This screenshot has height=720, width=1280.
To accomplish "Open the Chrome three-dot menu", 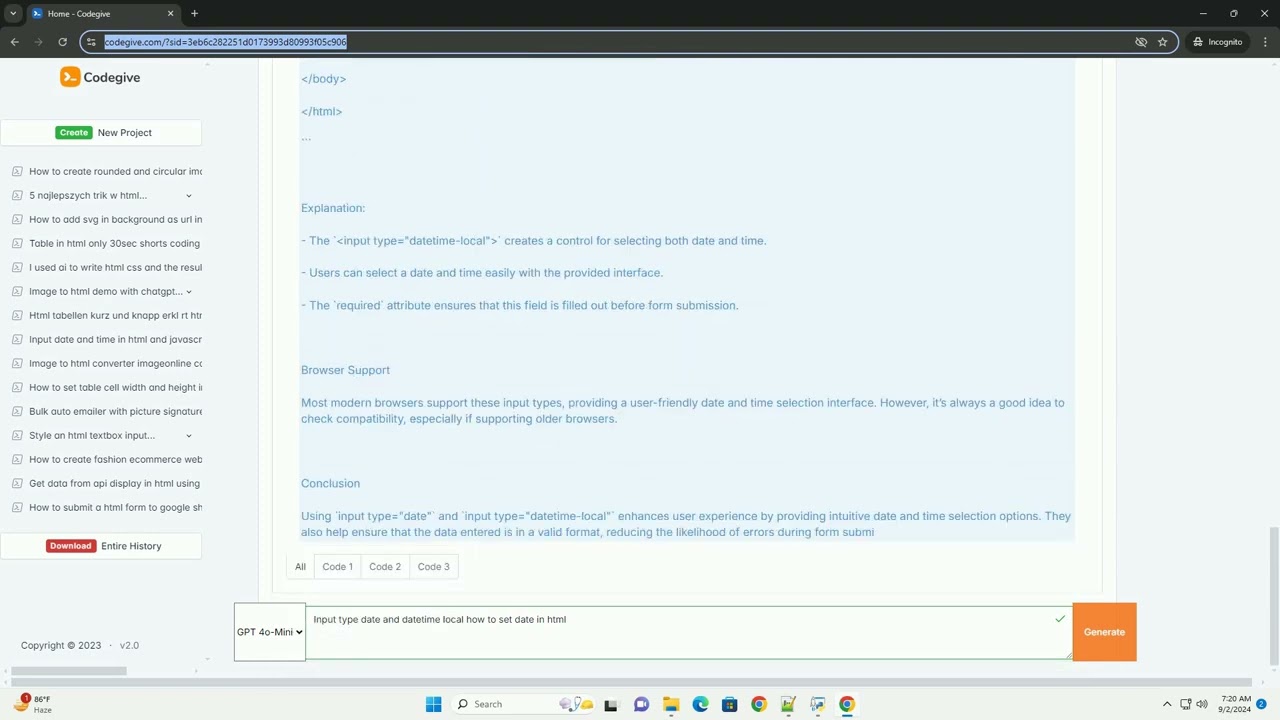I will 1266,42.
